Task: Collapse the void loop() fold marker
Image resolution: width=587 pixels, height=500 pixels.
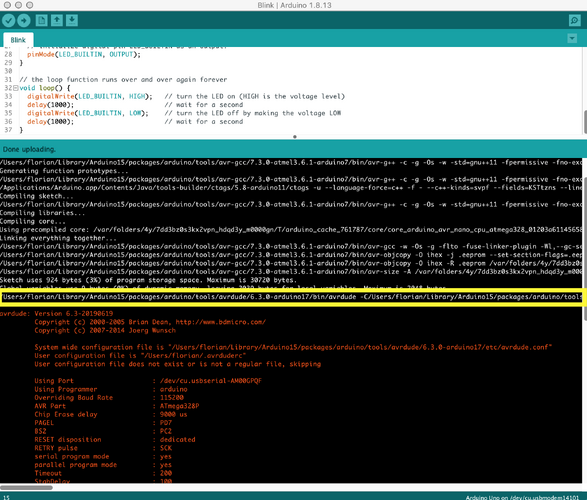Action: click(15, 88)
